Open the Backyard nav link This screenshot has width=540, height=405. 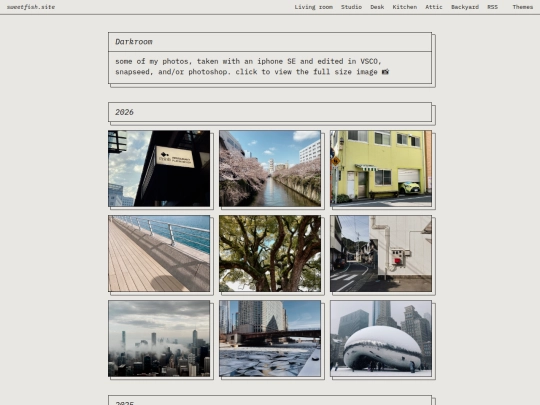tap(465, 7)
